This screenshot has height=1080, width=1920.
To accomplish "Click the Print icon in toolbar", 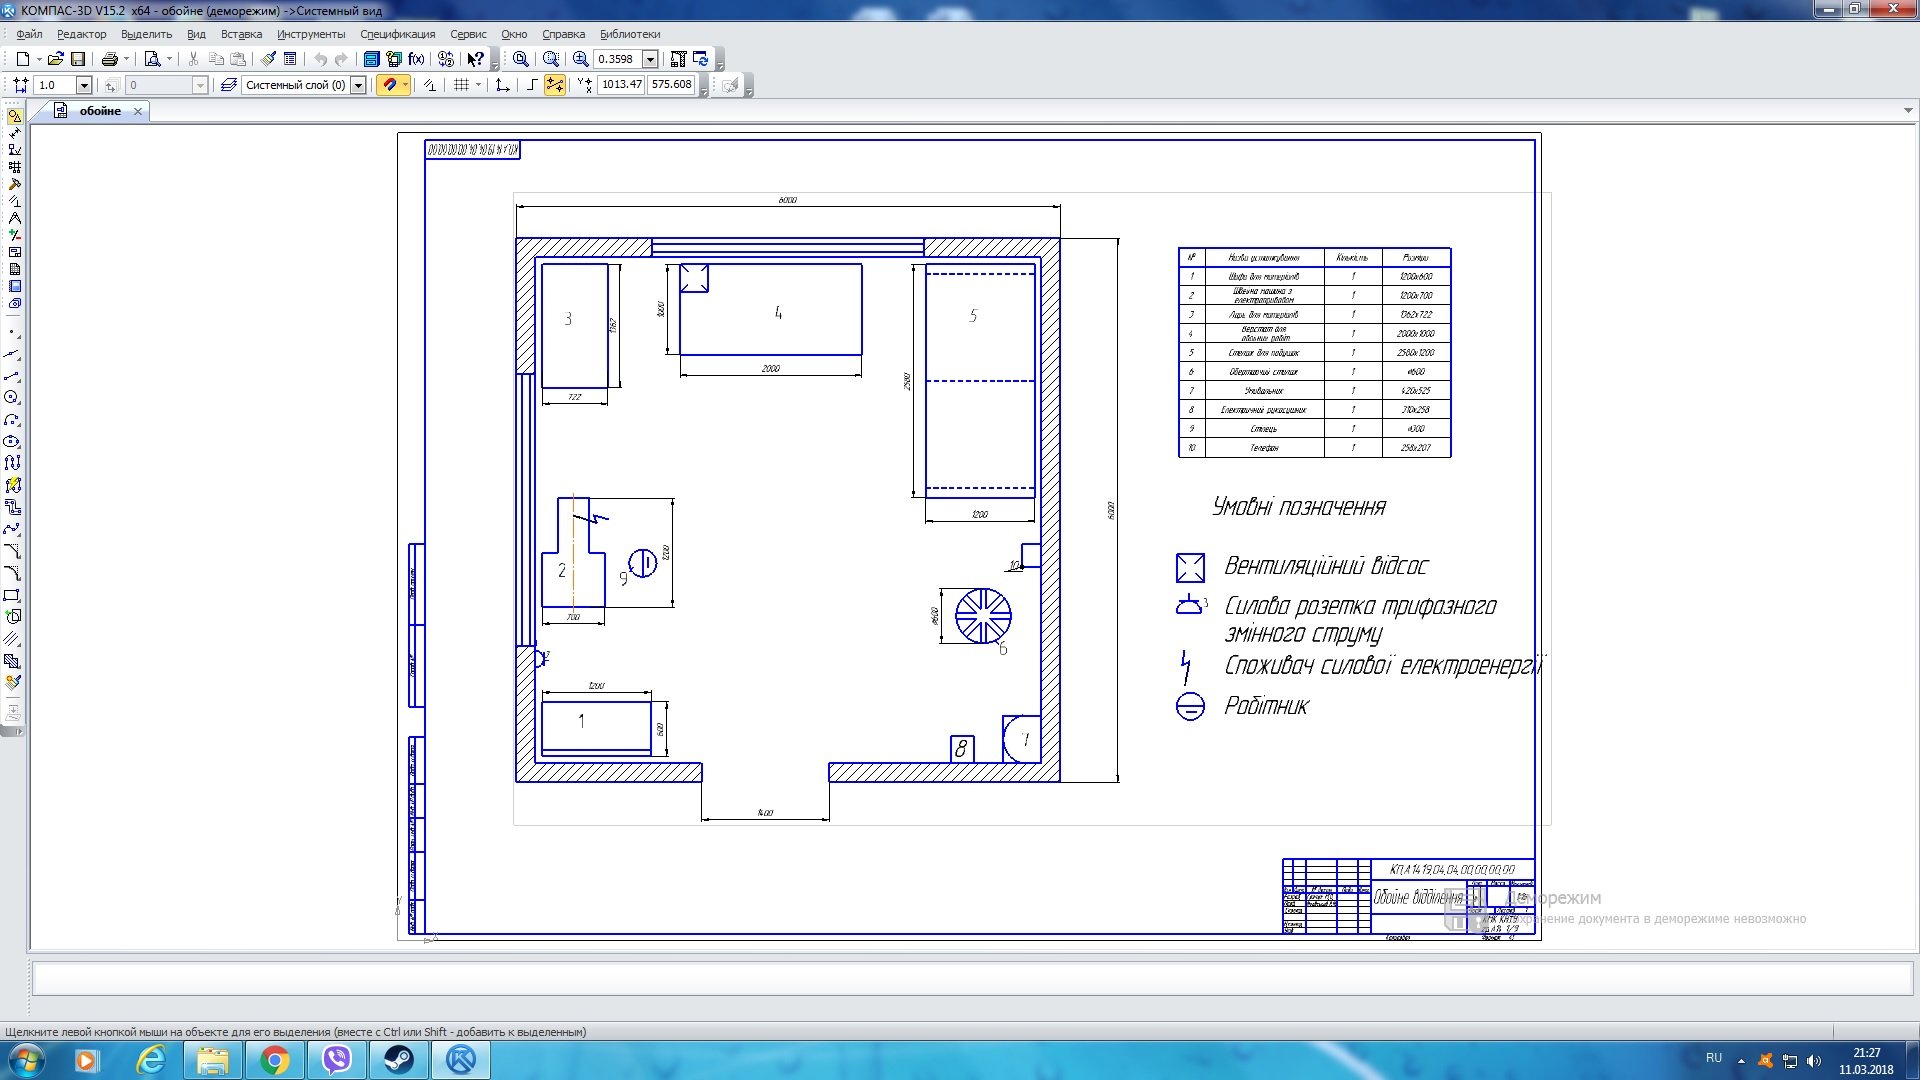I will (110, 59).
